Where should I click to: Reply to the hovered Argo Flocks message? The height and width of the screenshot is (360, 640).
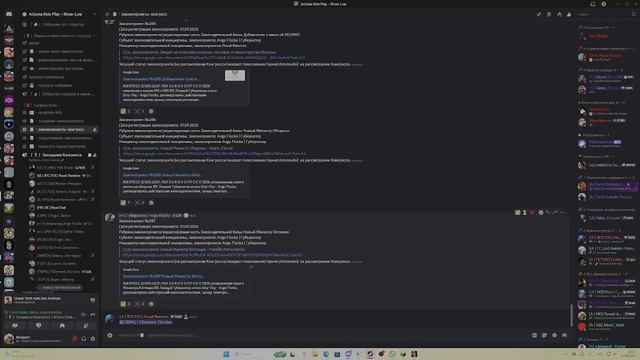point(548,213)
